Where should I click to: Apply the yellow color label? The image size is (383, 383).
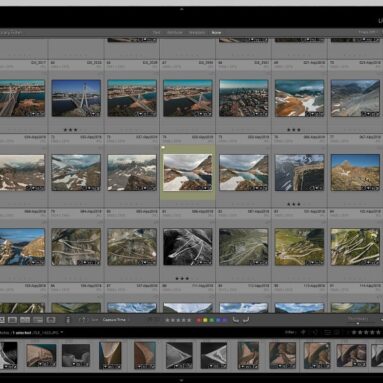tap(205, 320)
